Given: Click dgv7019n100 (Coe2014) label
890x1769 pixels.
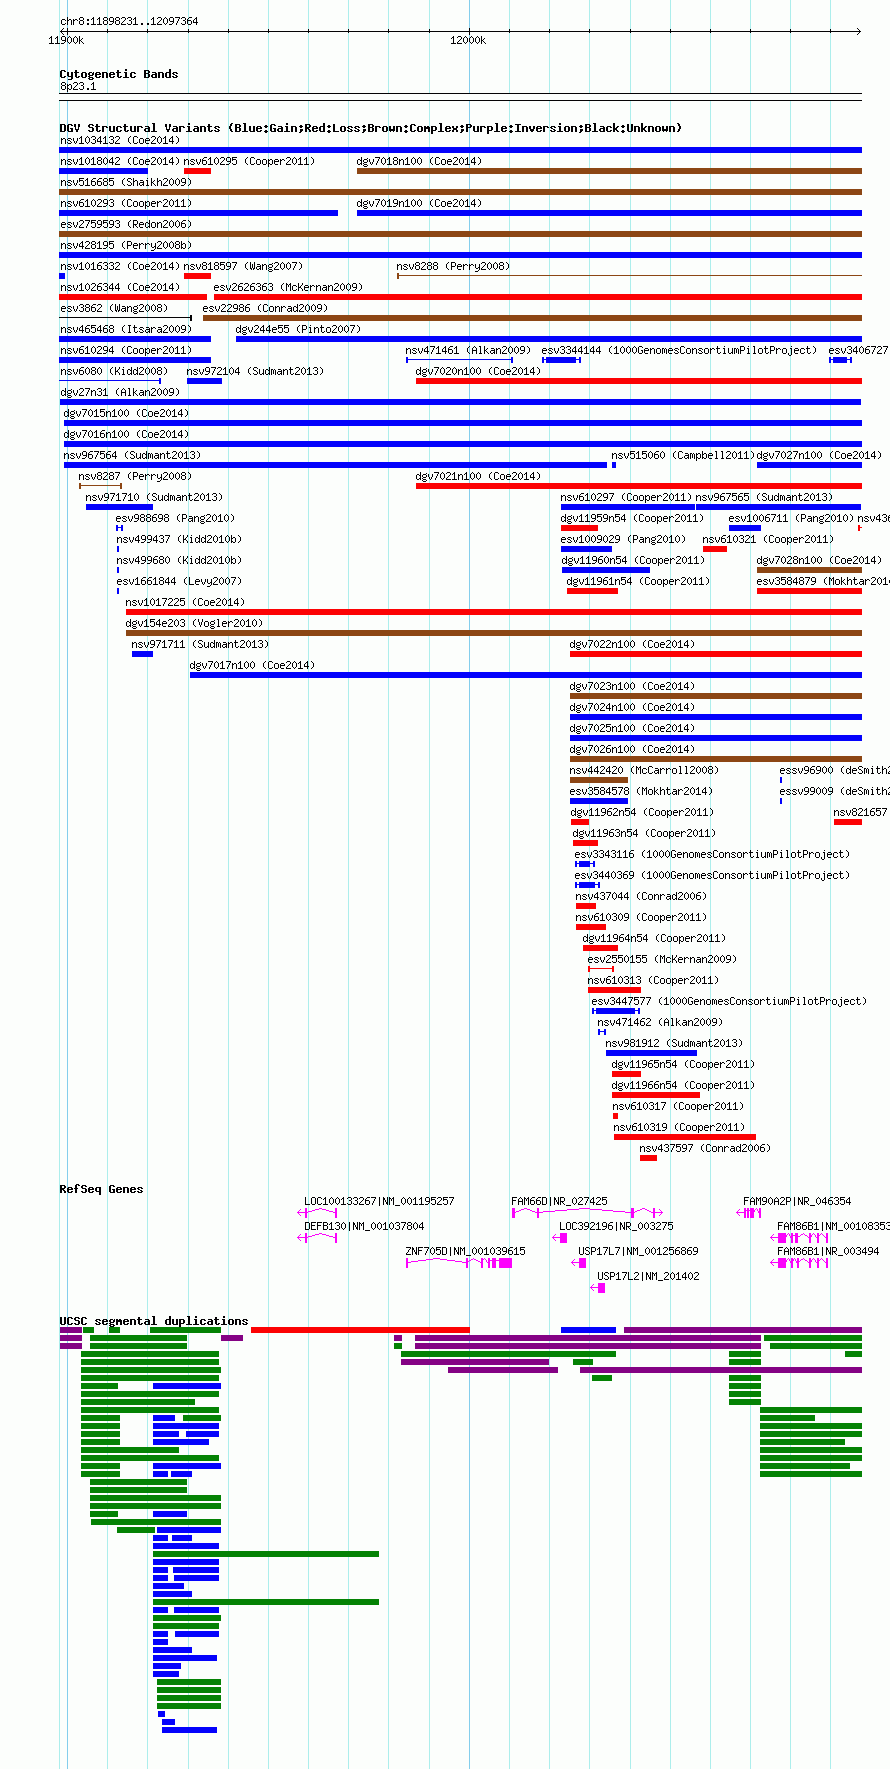Looking at the screenshot, I should click(419, 203).
